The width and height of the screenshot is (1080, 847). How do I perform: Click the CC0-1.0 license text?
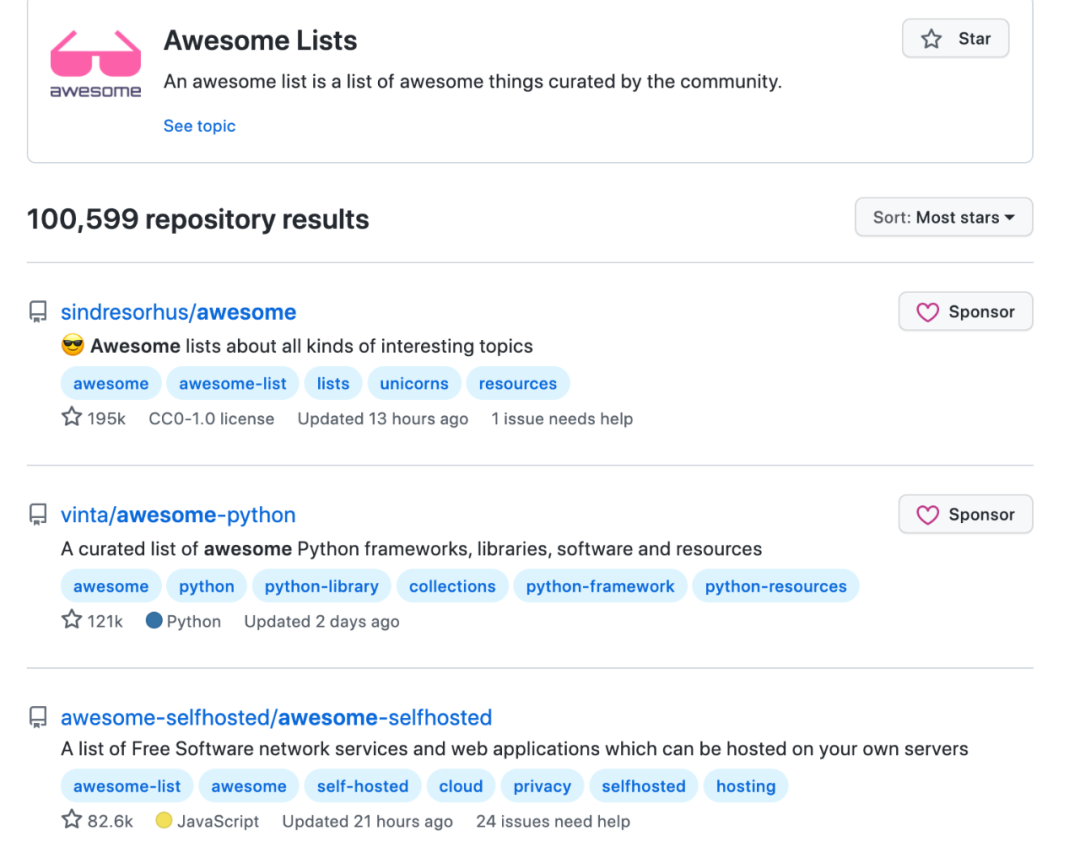[x=211, y=419]
